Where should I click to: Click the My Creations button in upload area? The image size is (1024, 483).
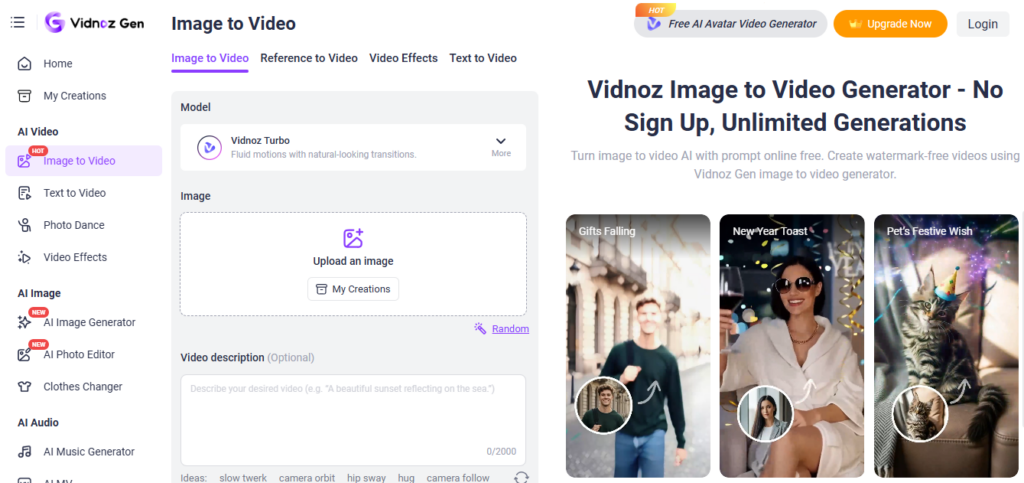tap(353, 289)
